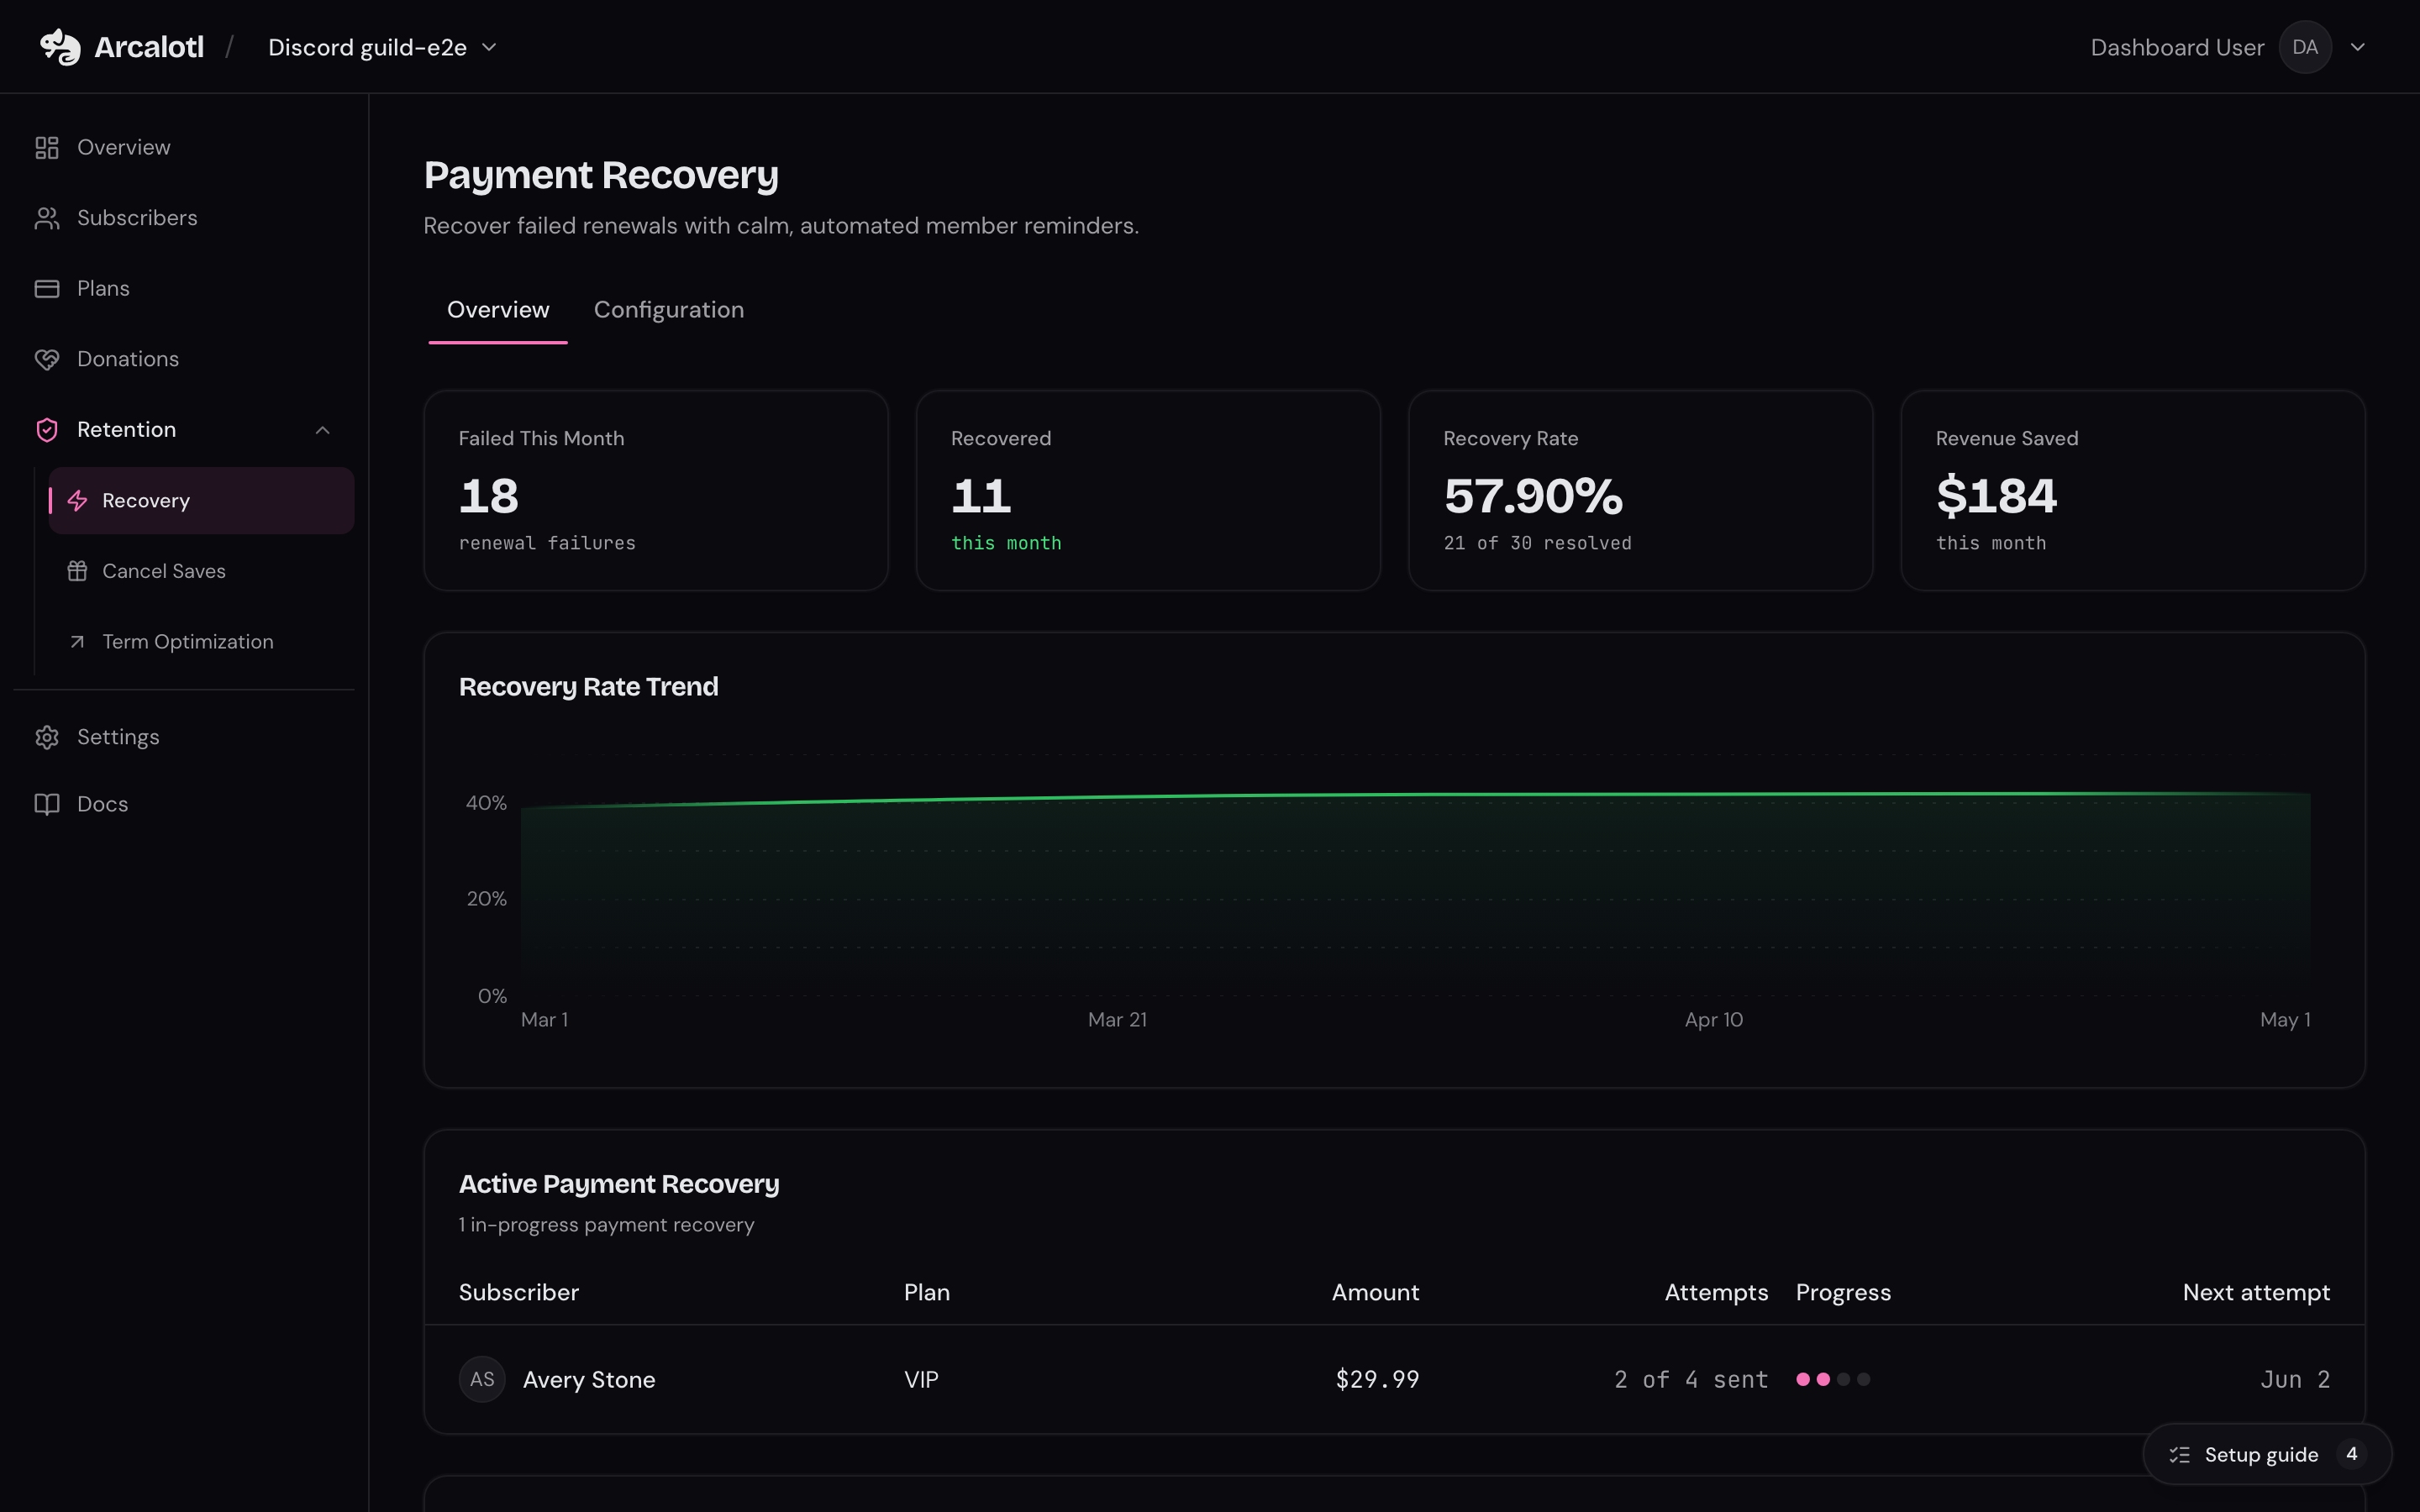2420x1512 pixels.
Task: Open Docs in the sidebar
Action: 184,804
